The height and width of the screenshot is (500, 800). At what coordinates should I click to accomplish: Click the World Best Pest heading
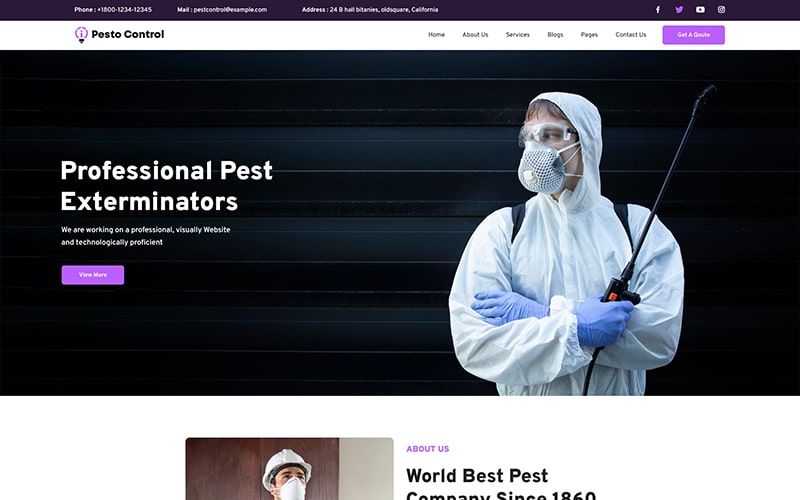coord(501,483)
